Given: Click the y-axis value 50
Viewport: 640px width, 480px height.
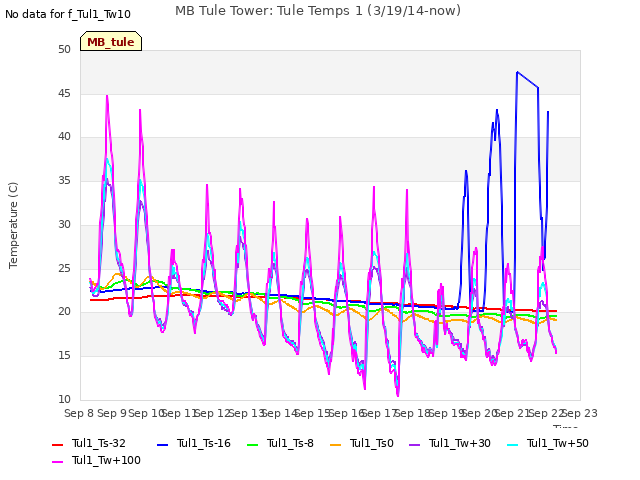Looking at the screenshot, I should pyautogui.click(x=64, y=49).
